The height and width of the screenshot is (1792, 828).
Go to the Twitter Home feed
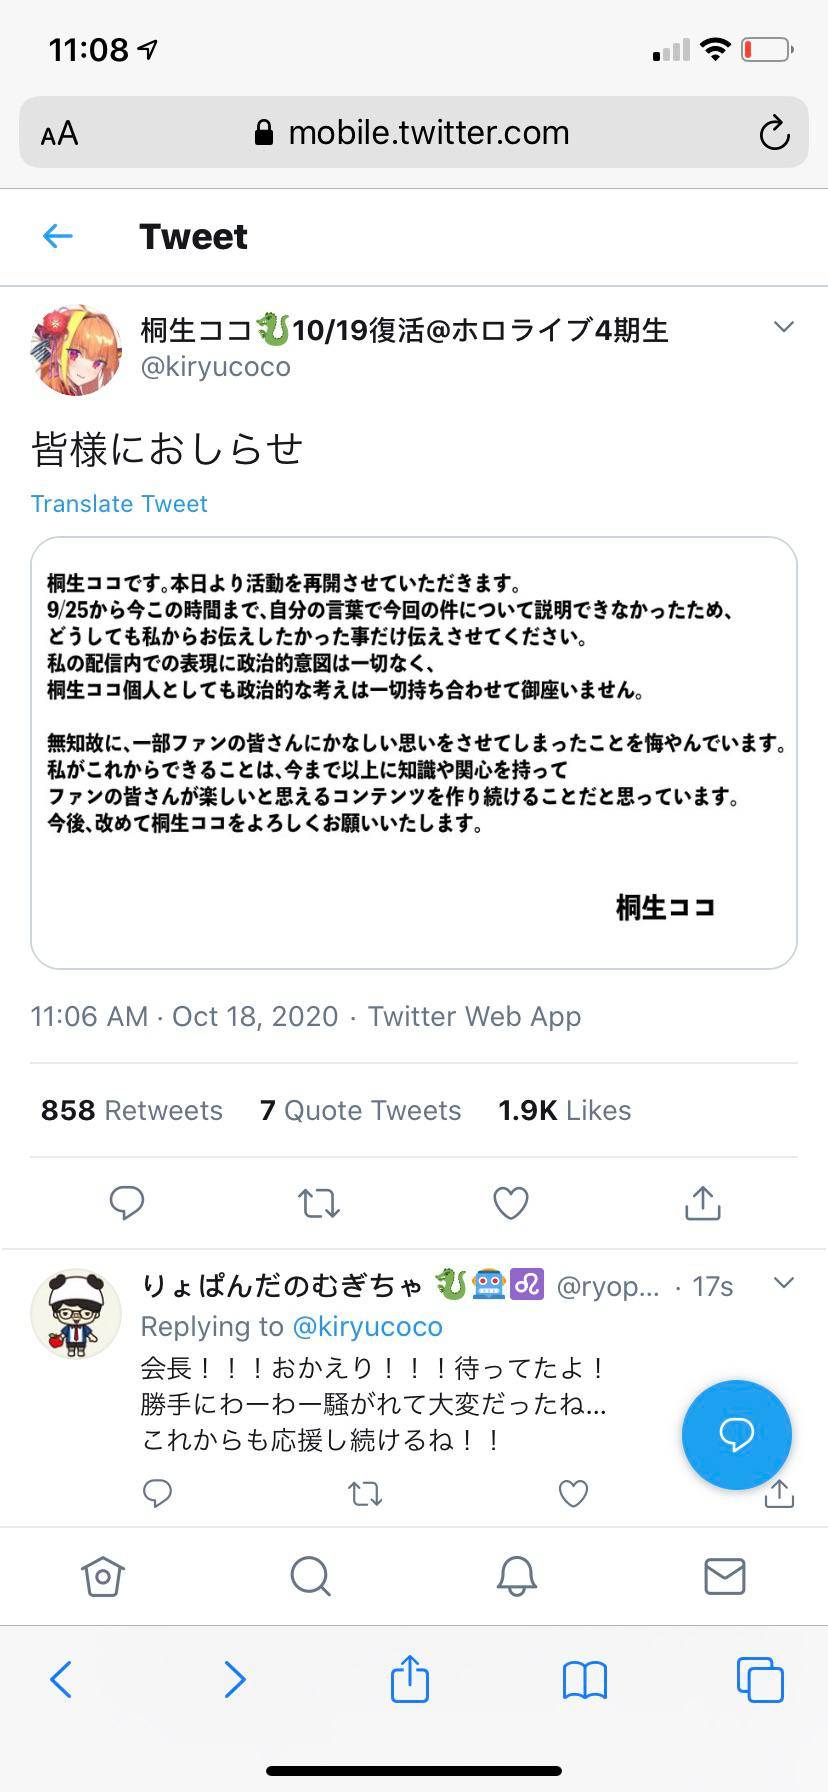click(103, 1576)
